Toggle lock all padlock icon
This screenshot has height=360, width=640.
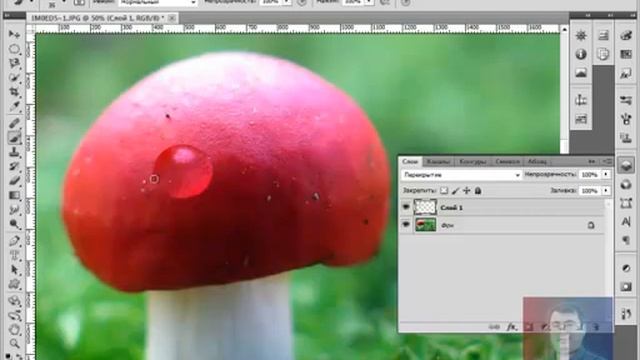tap(478, 191)
